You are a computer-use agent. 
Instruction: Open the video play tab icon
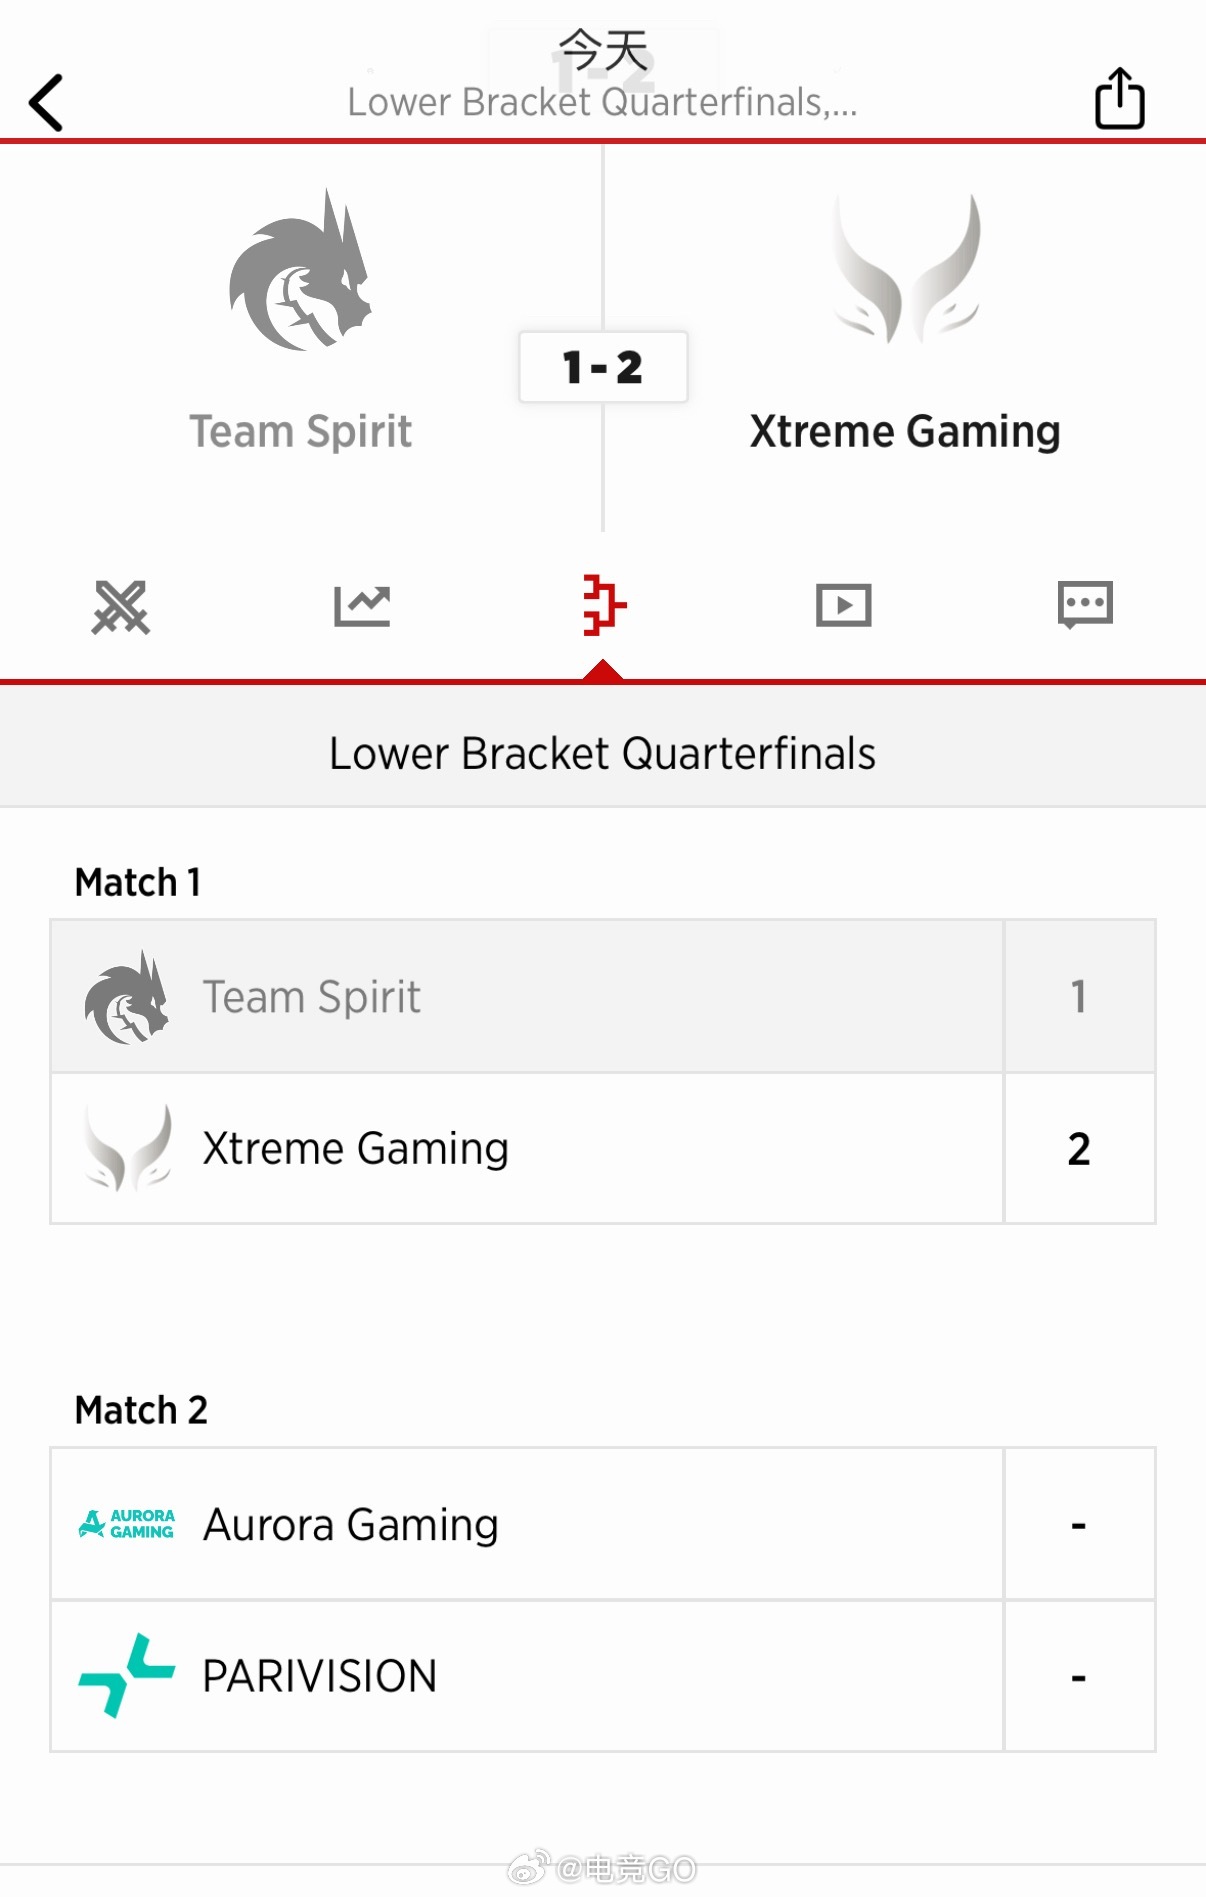844,606
